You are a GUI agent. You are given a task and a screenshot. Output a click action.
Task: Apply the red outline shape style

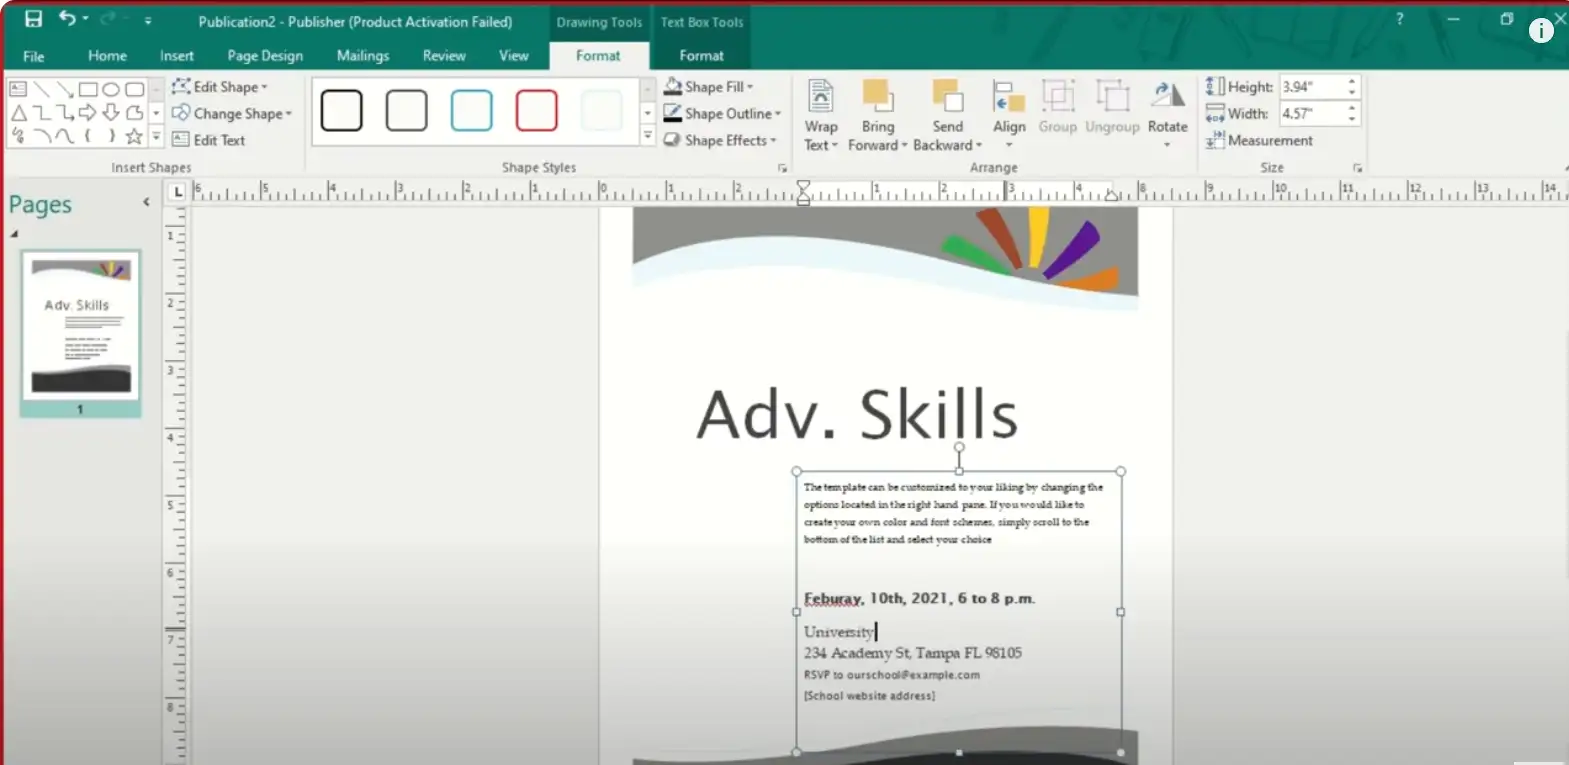tap(536, 110)
